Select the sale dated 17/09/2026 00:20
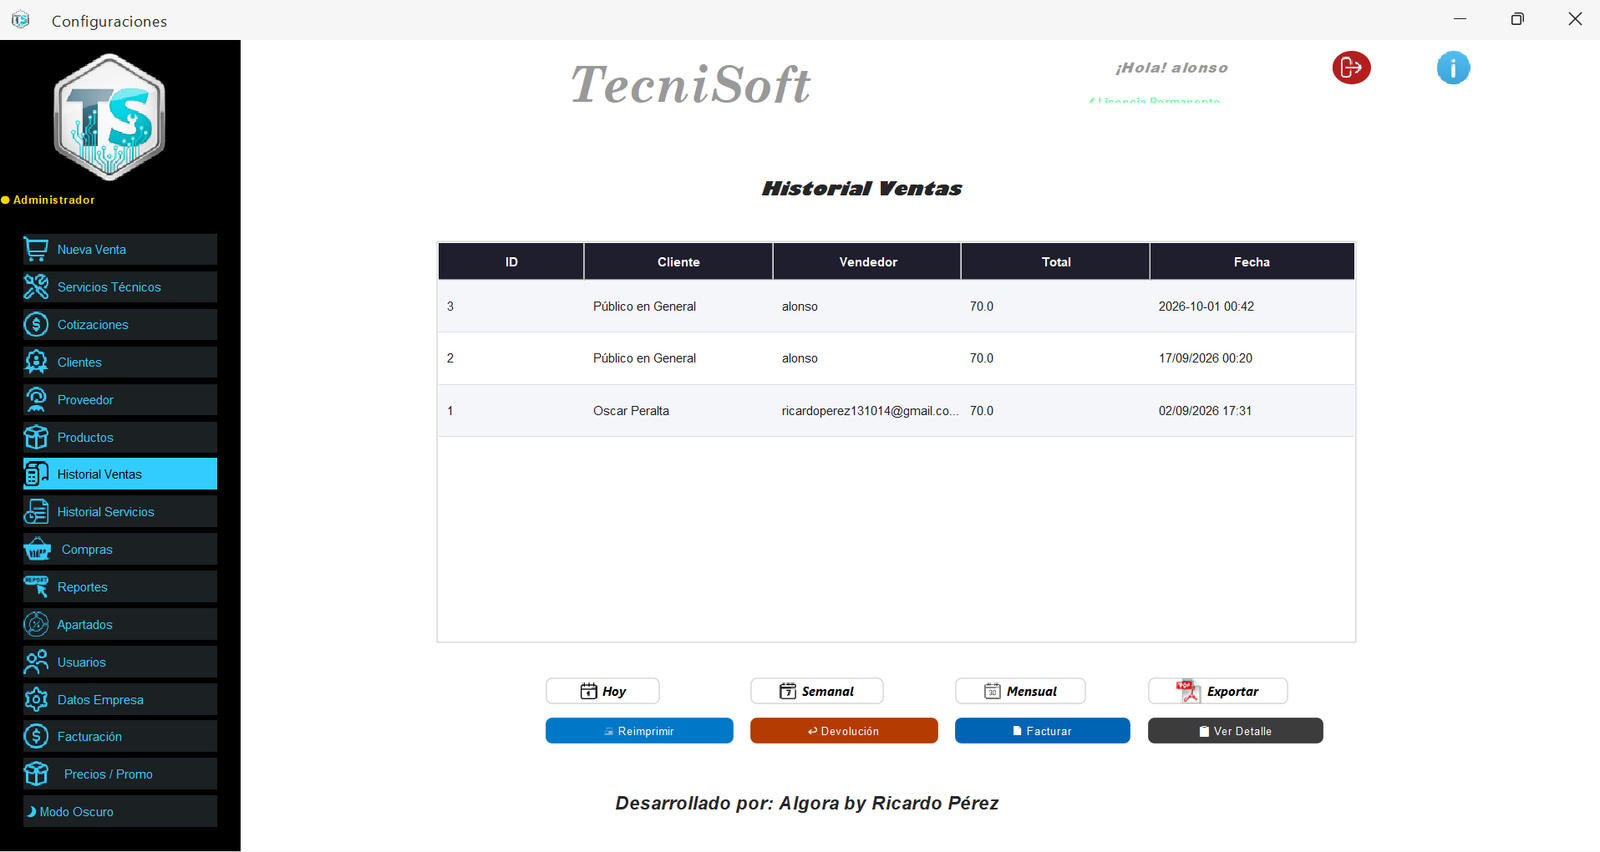The width and height of the screenshot is (1600, 852). [x=896, y=358]
